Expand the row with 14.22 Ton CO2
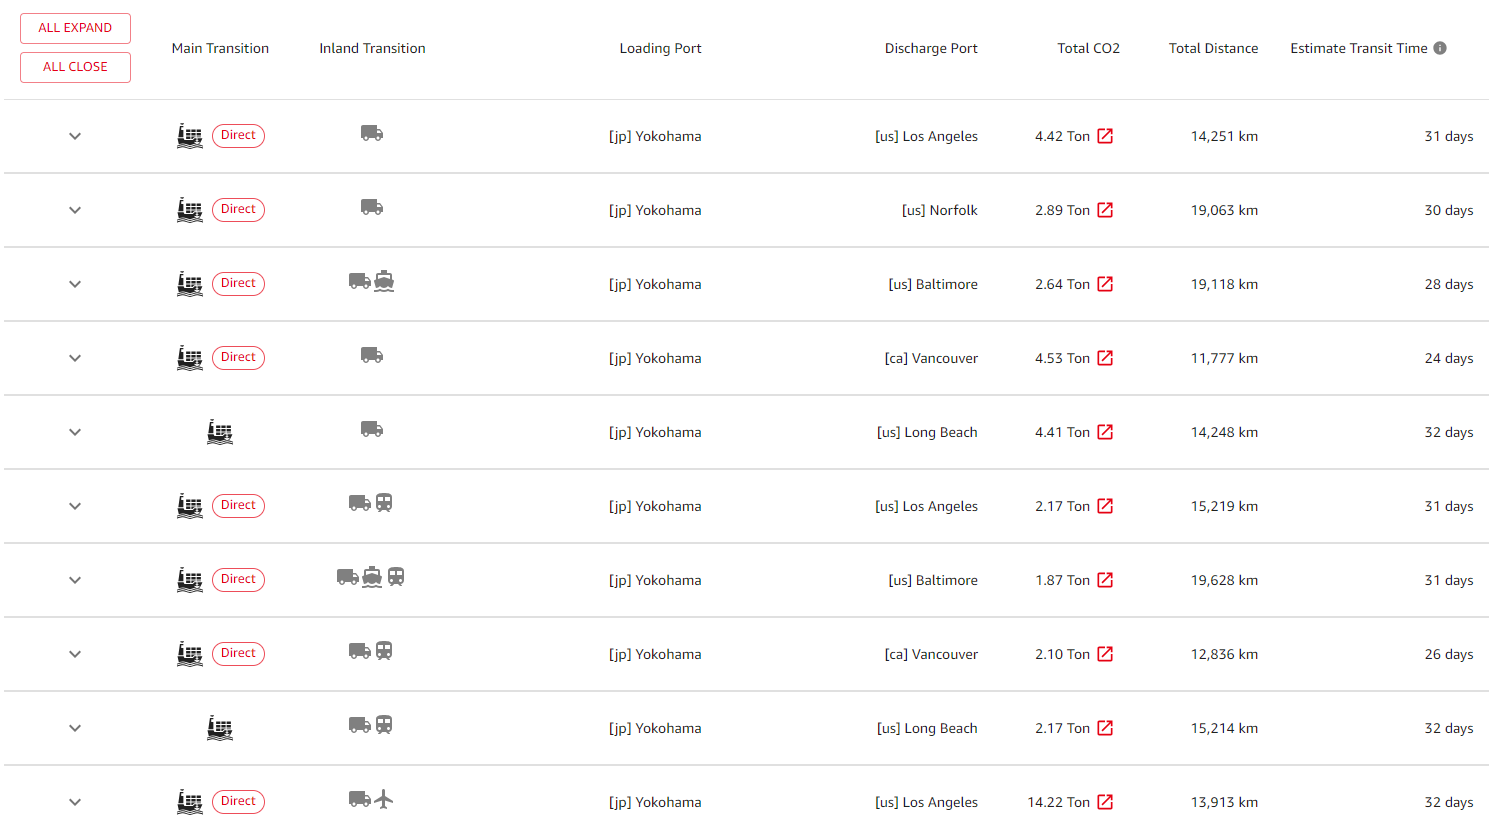 click(75, 802)
